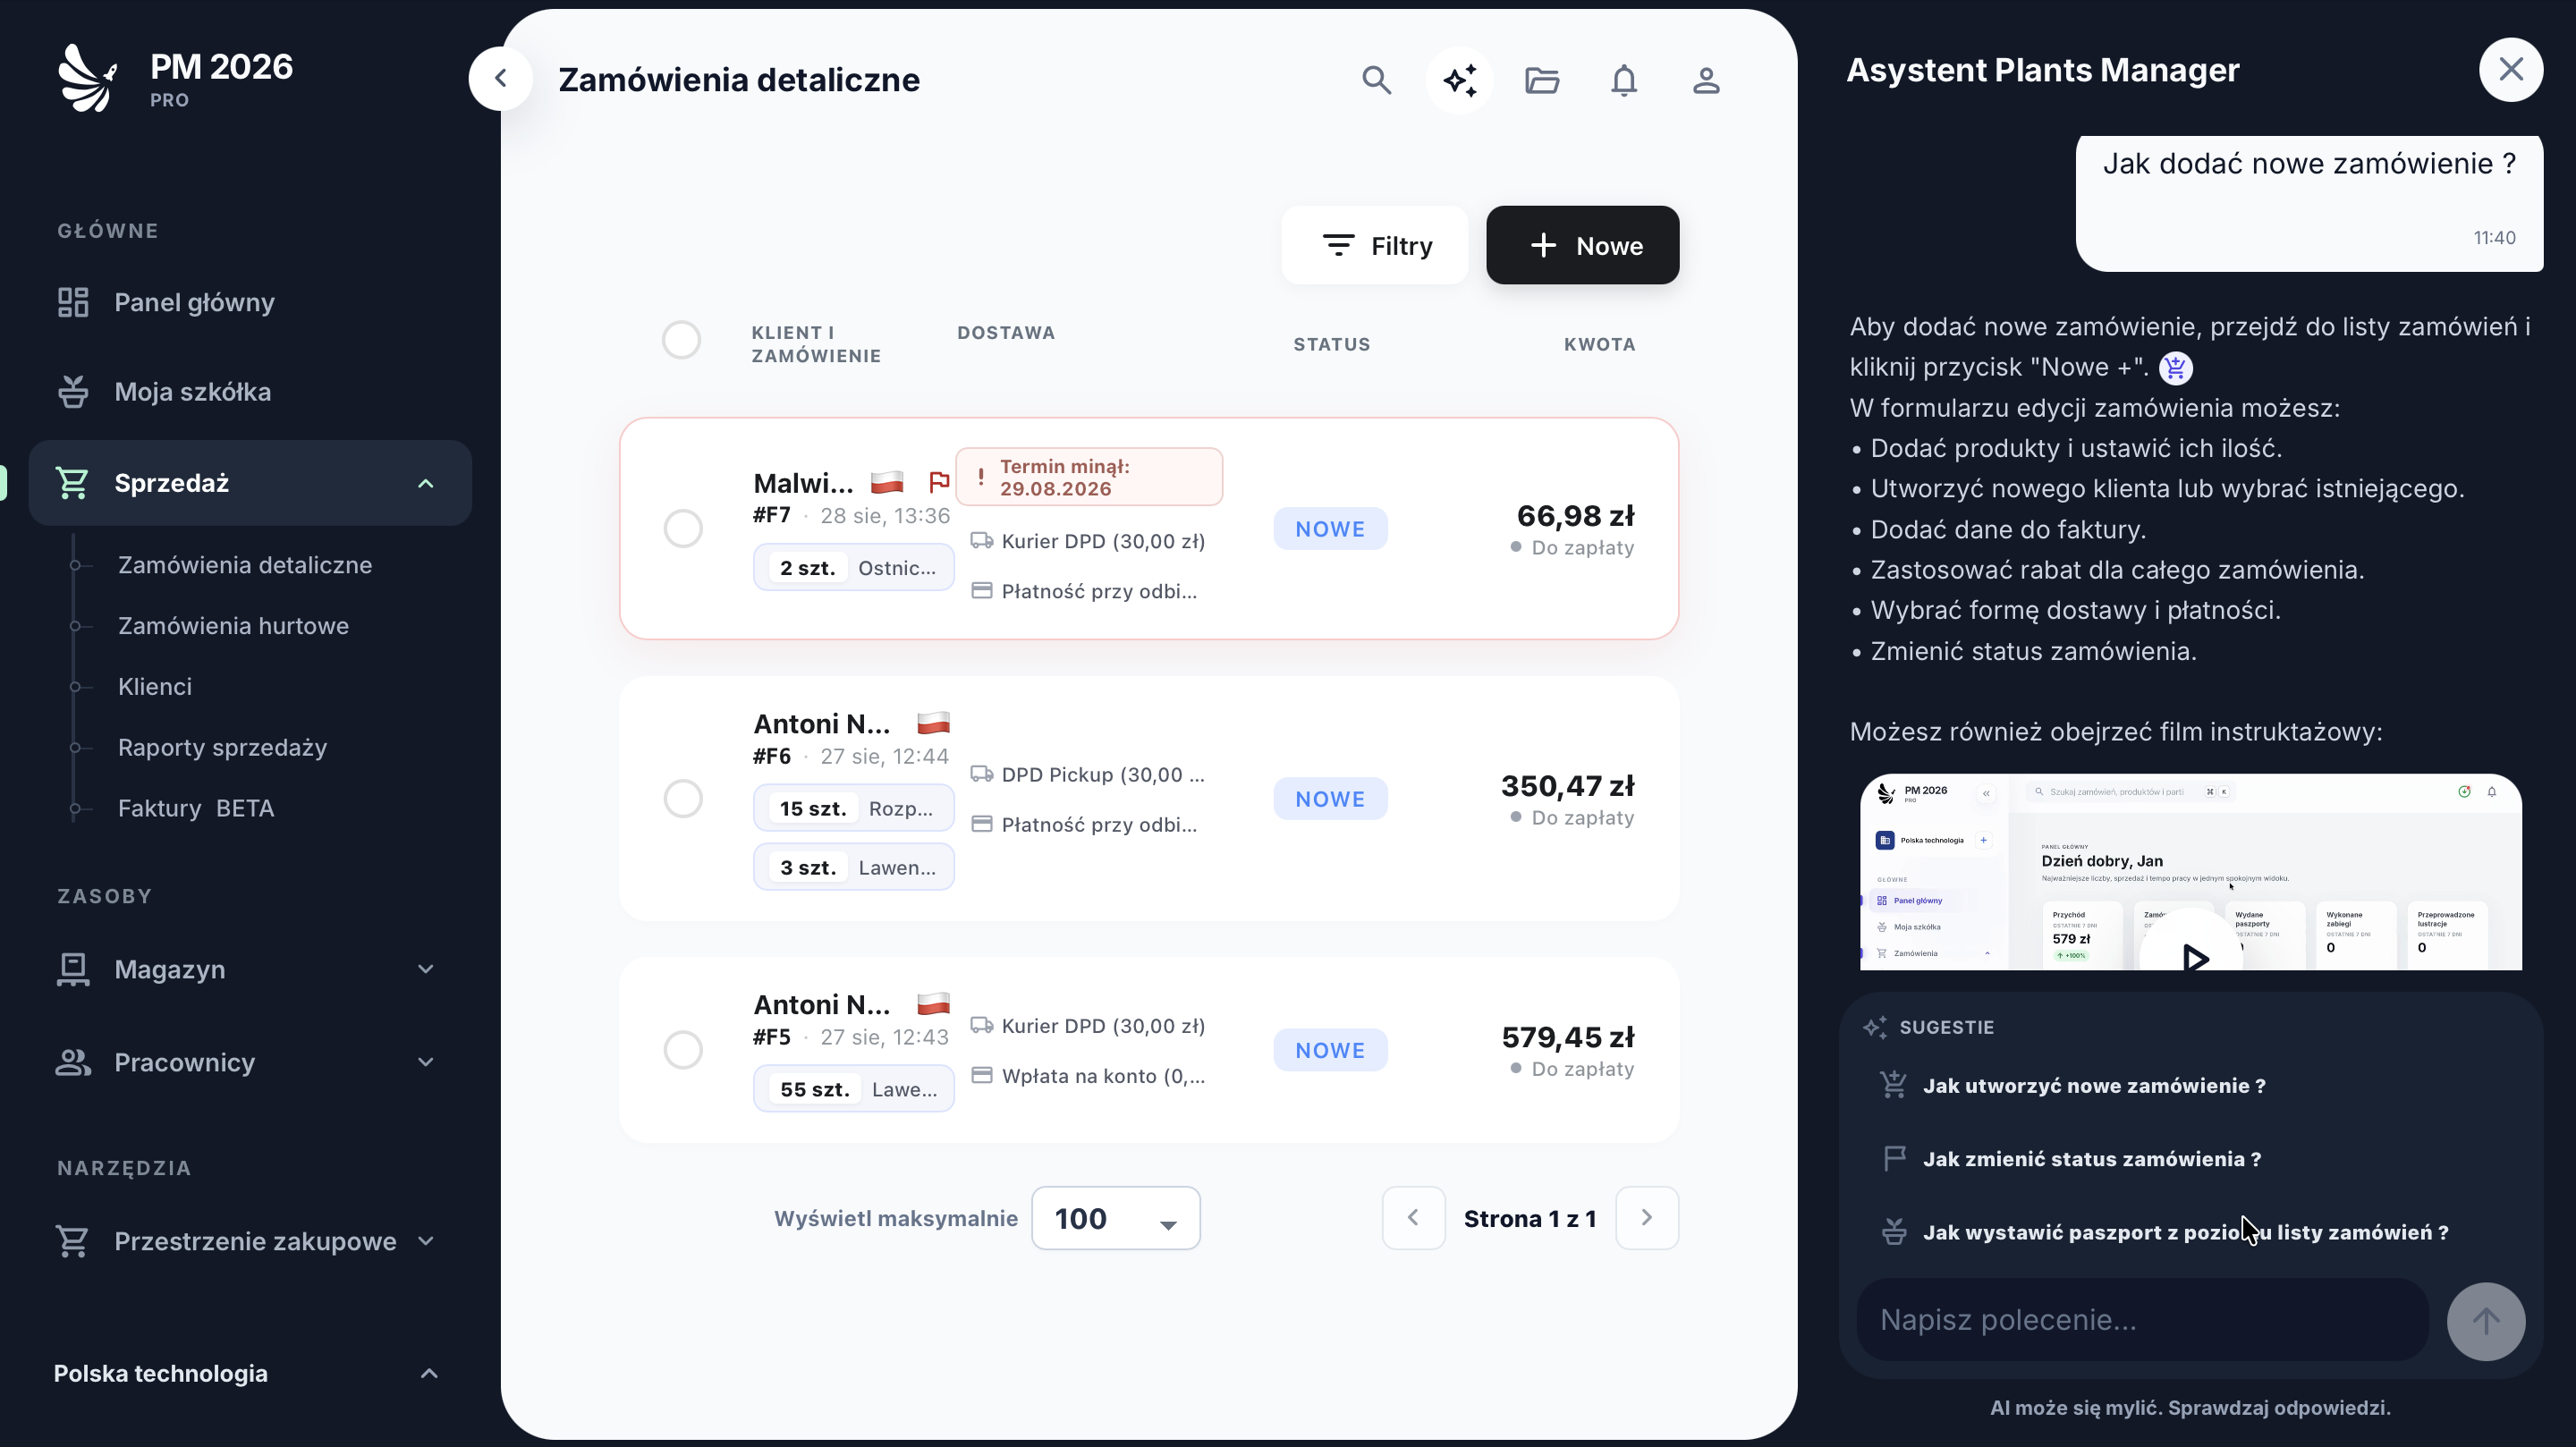Open Moja szkółka from sidebar
The height and width of the screenshot is (1447, 2576).
pos(250,392)
